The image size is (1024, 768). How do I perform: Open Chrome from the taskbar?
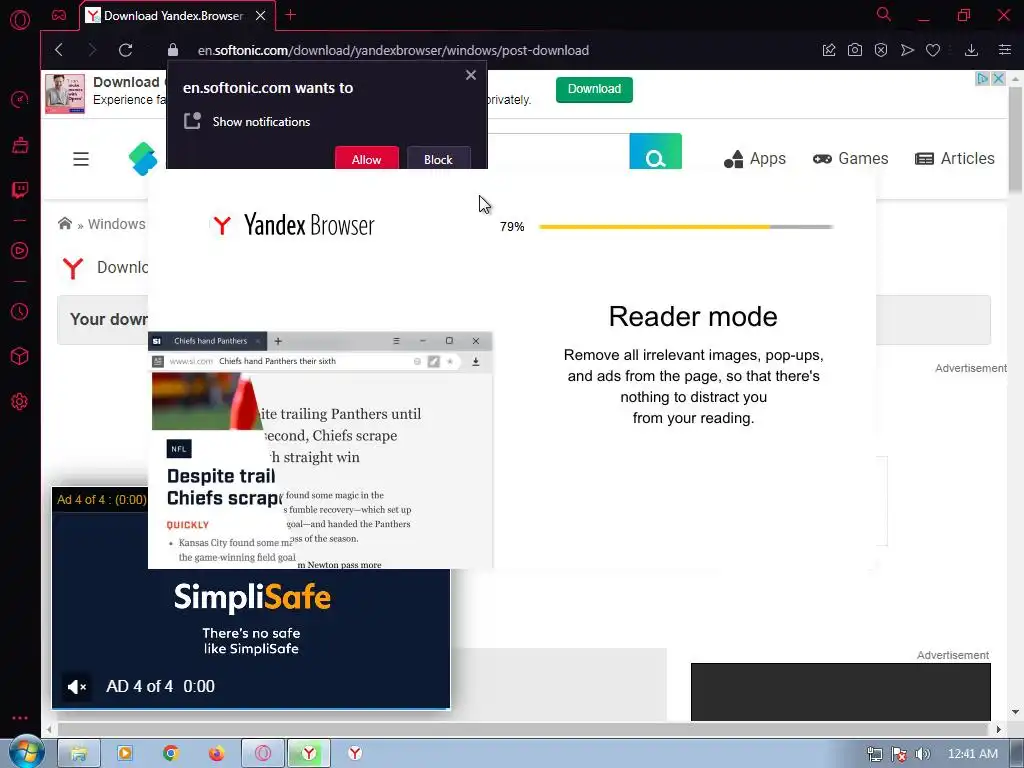171,753
